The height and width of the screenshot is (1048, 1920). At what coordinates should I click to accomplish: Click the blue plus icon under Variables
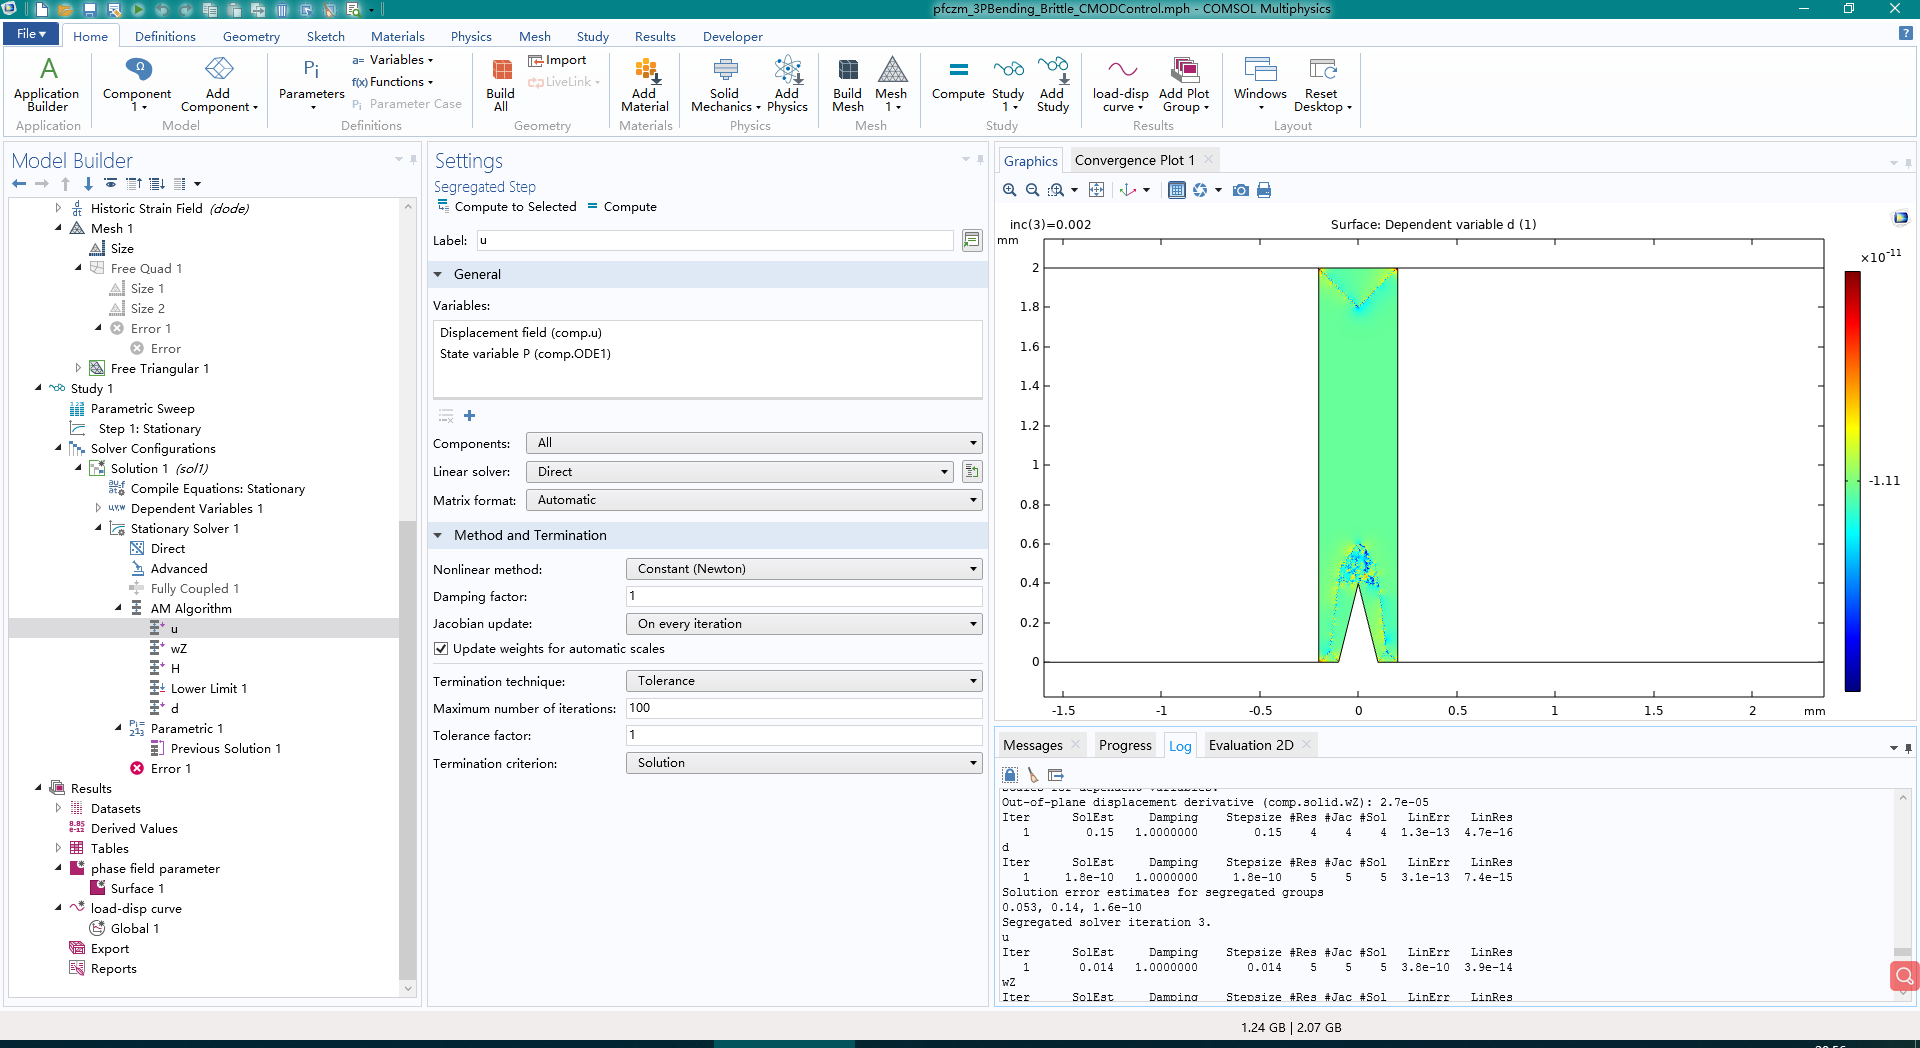click(470, 416)
